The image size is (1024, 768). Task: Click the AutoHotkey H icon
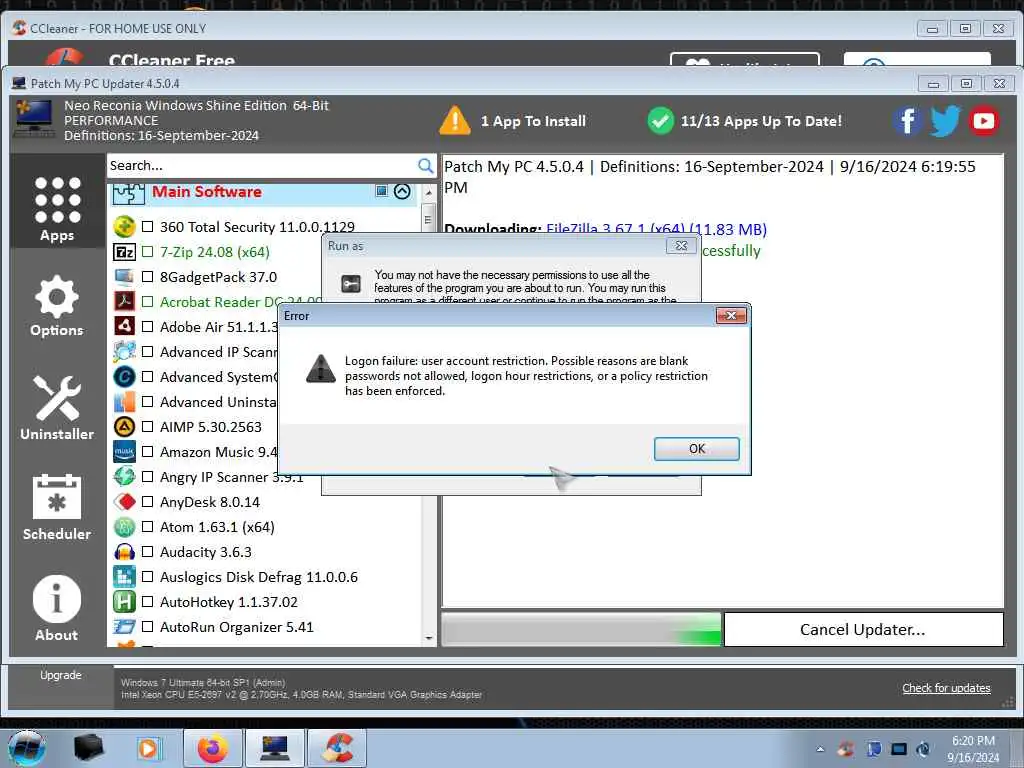(x=124, y=601)
